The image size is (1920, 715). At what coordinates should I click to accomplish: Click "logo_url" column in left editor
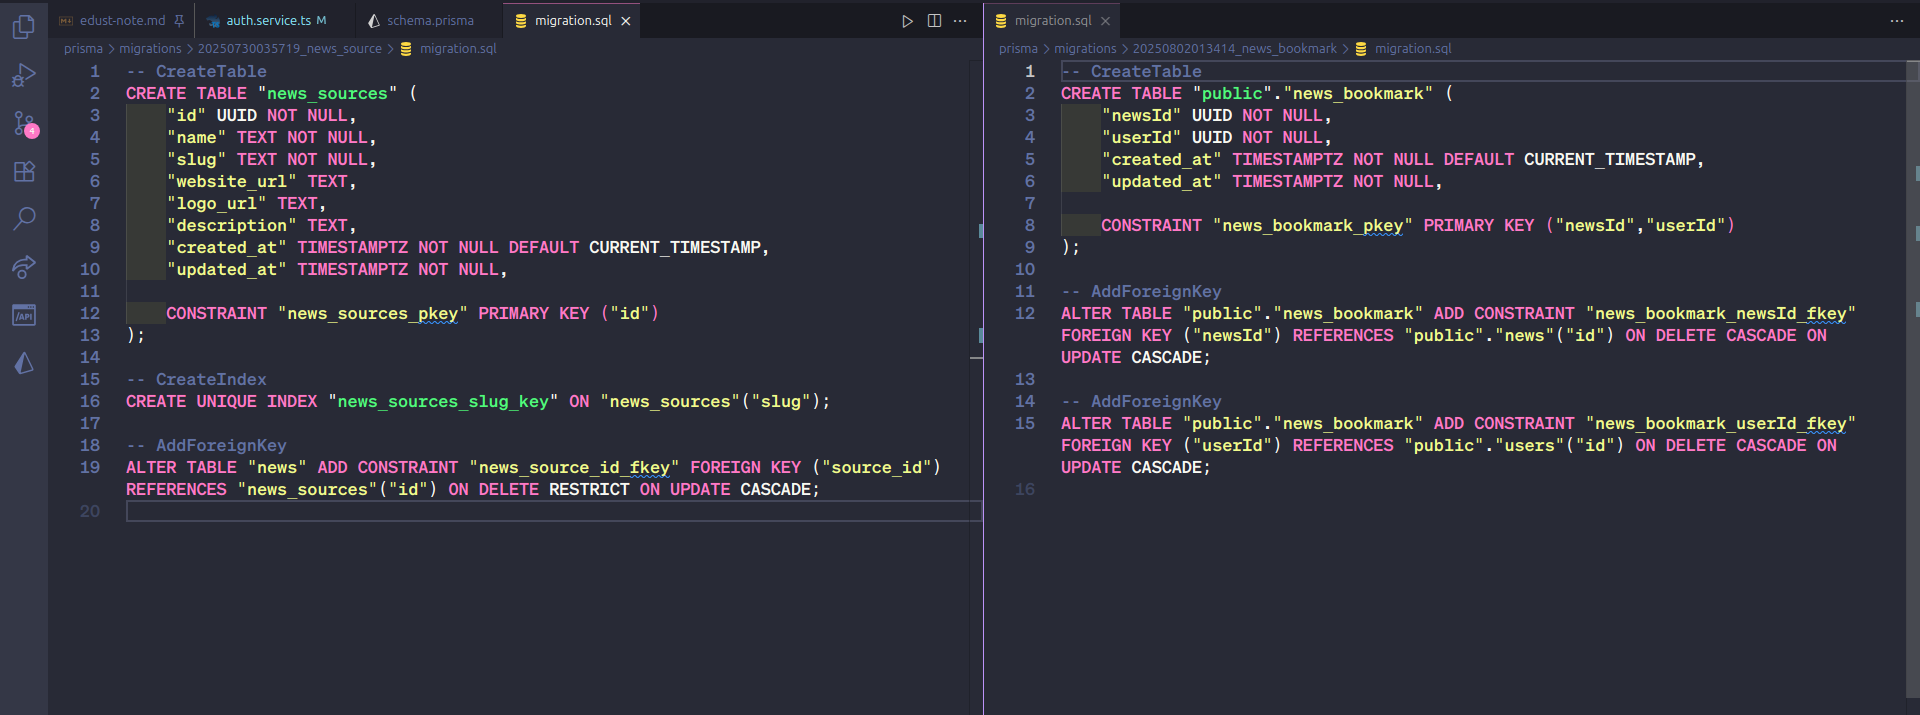point(217,203)
